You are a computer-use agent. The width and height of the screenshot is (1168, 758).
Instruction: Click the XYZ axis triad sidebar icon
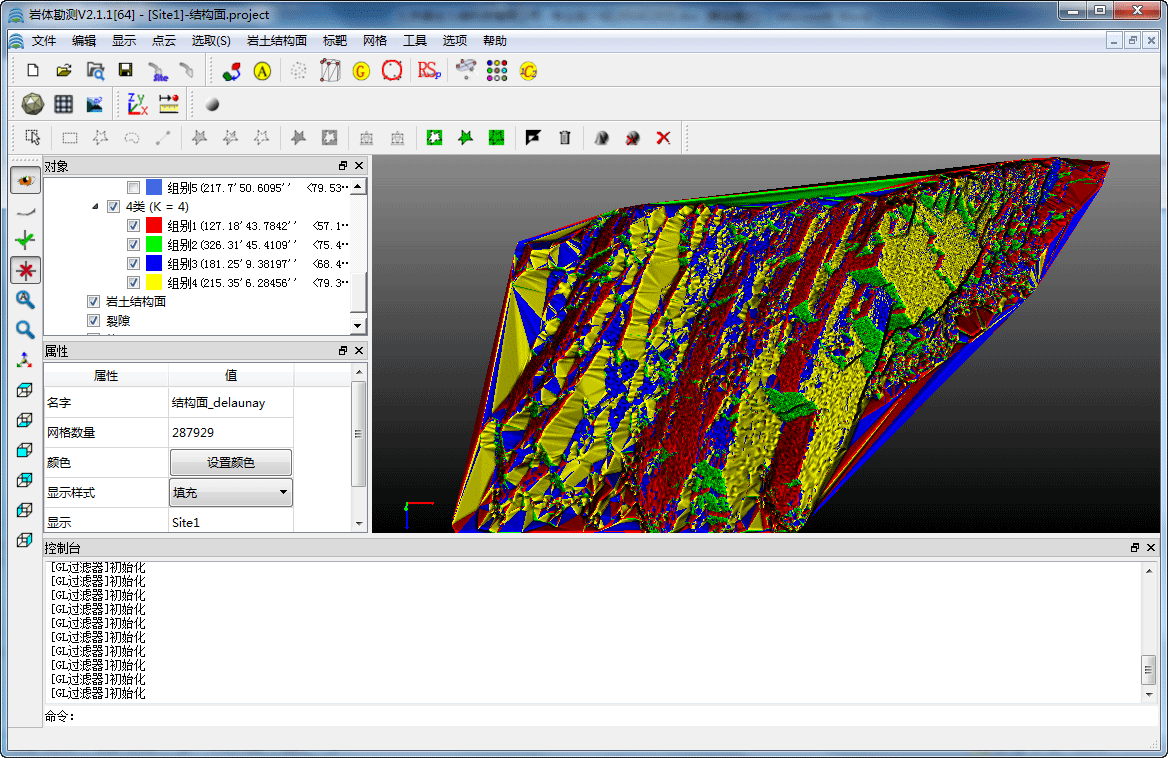pos(25,360)
